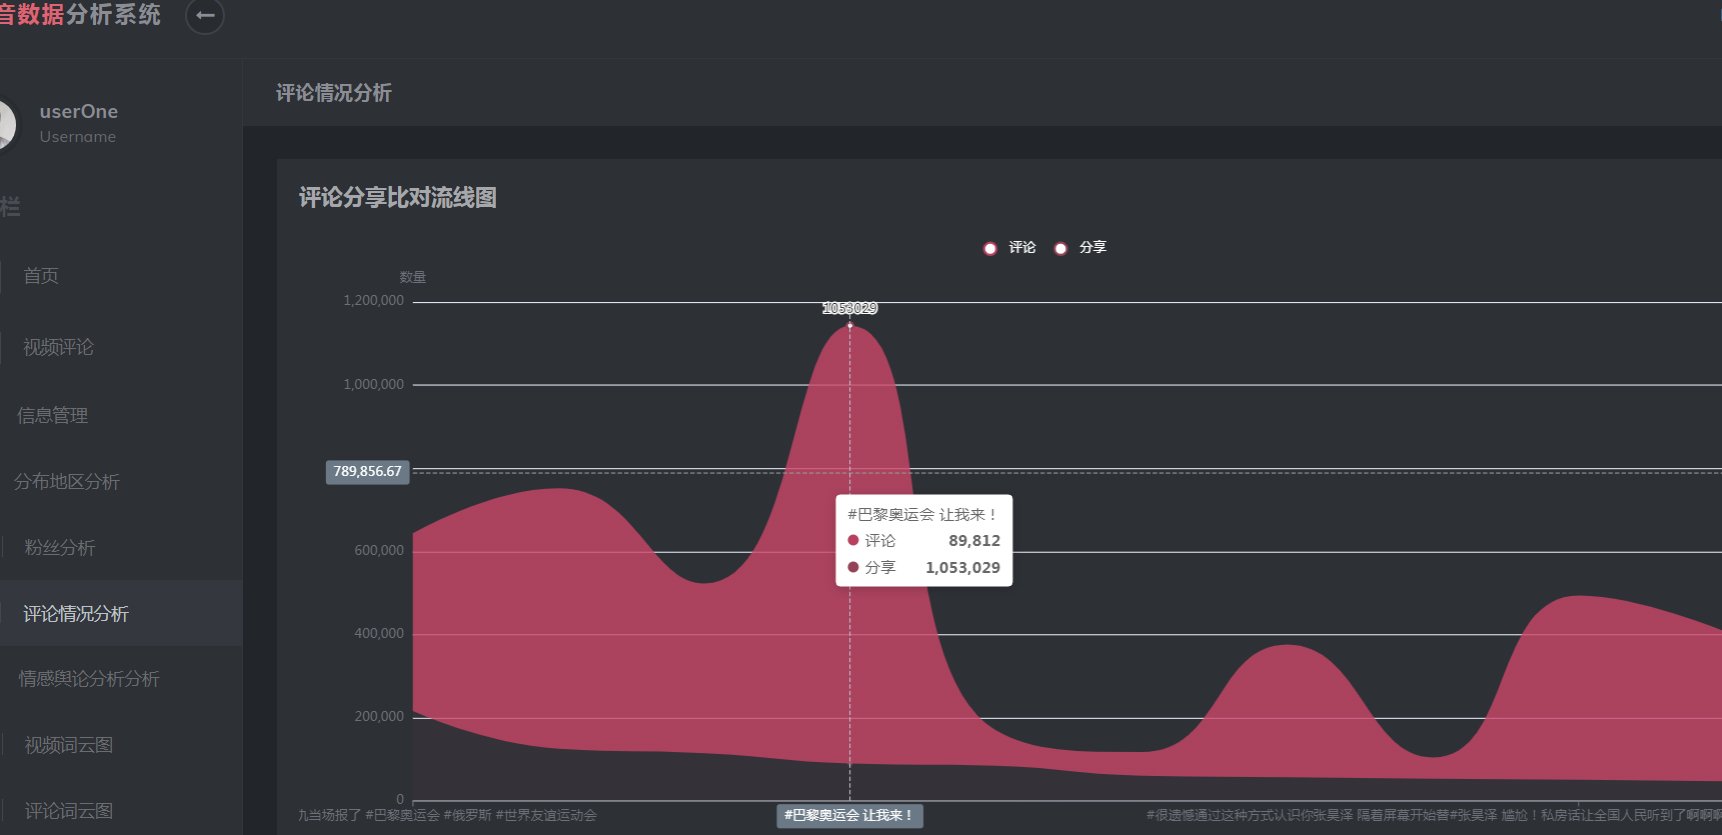Image resolution: width=1722 pixels, height=835 pixels.
Task: Click the userOne username label
Action: [x=79, y=111]
